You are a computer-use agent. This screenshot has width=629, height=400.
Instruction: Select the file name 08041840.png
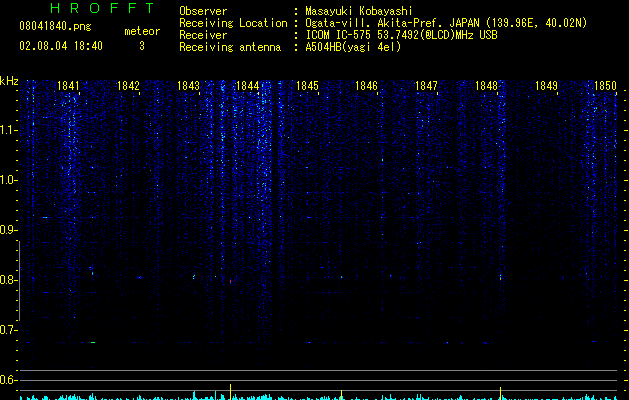[55, 27]
